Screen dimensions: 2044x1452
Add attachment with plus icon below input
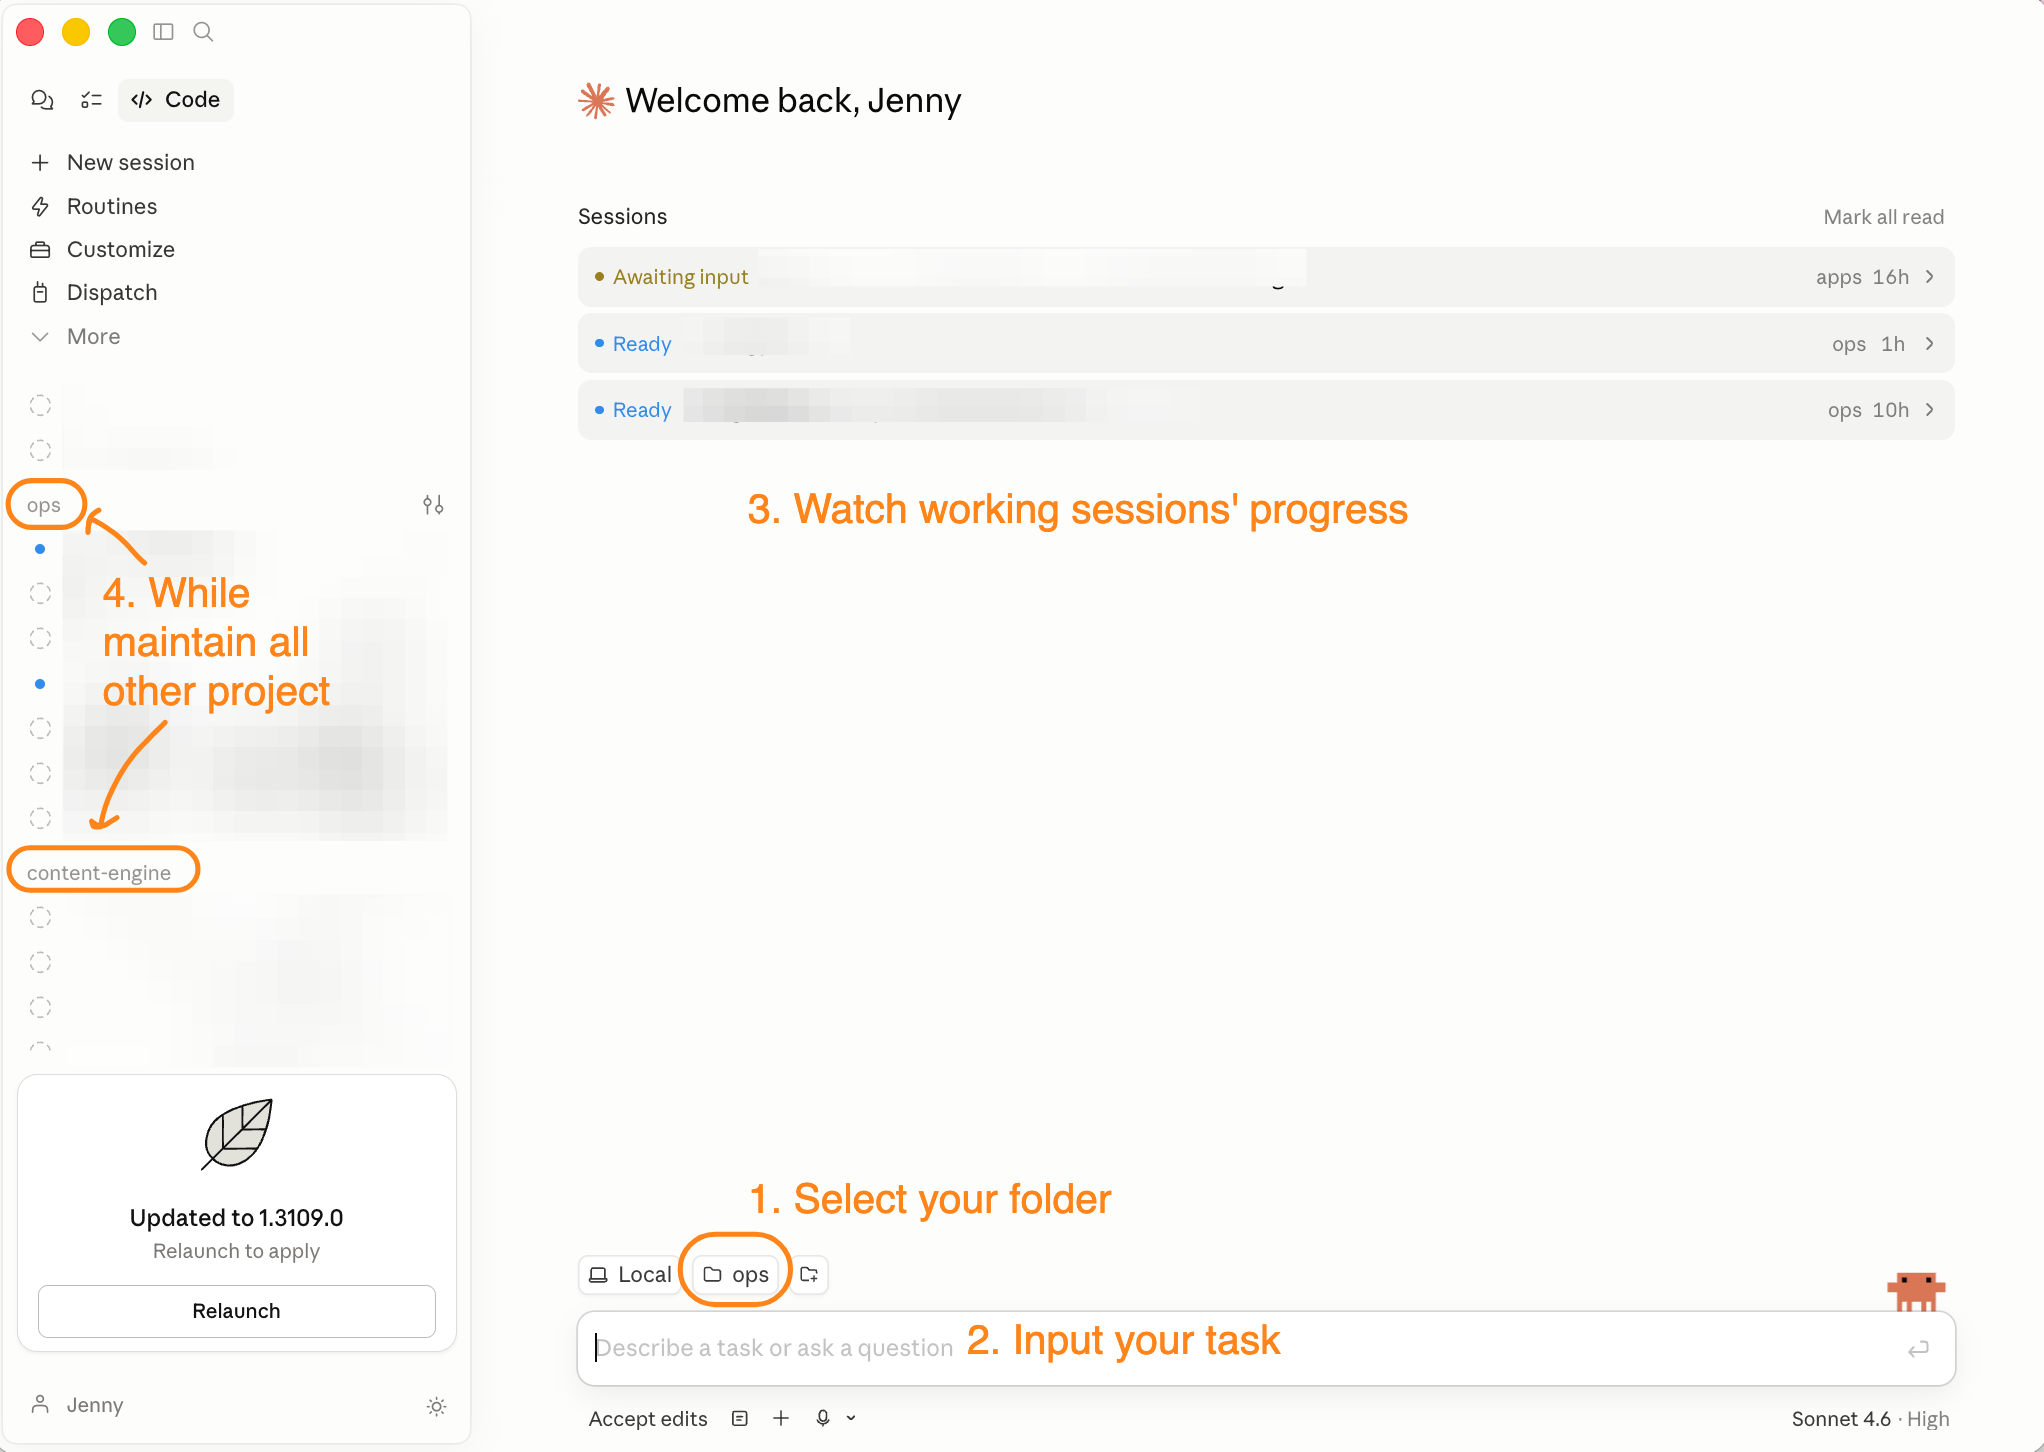pyautogui.click(x=781, y=1418)
